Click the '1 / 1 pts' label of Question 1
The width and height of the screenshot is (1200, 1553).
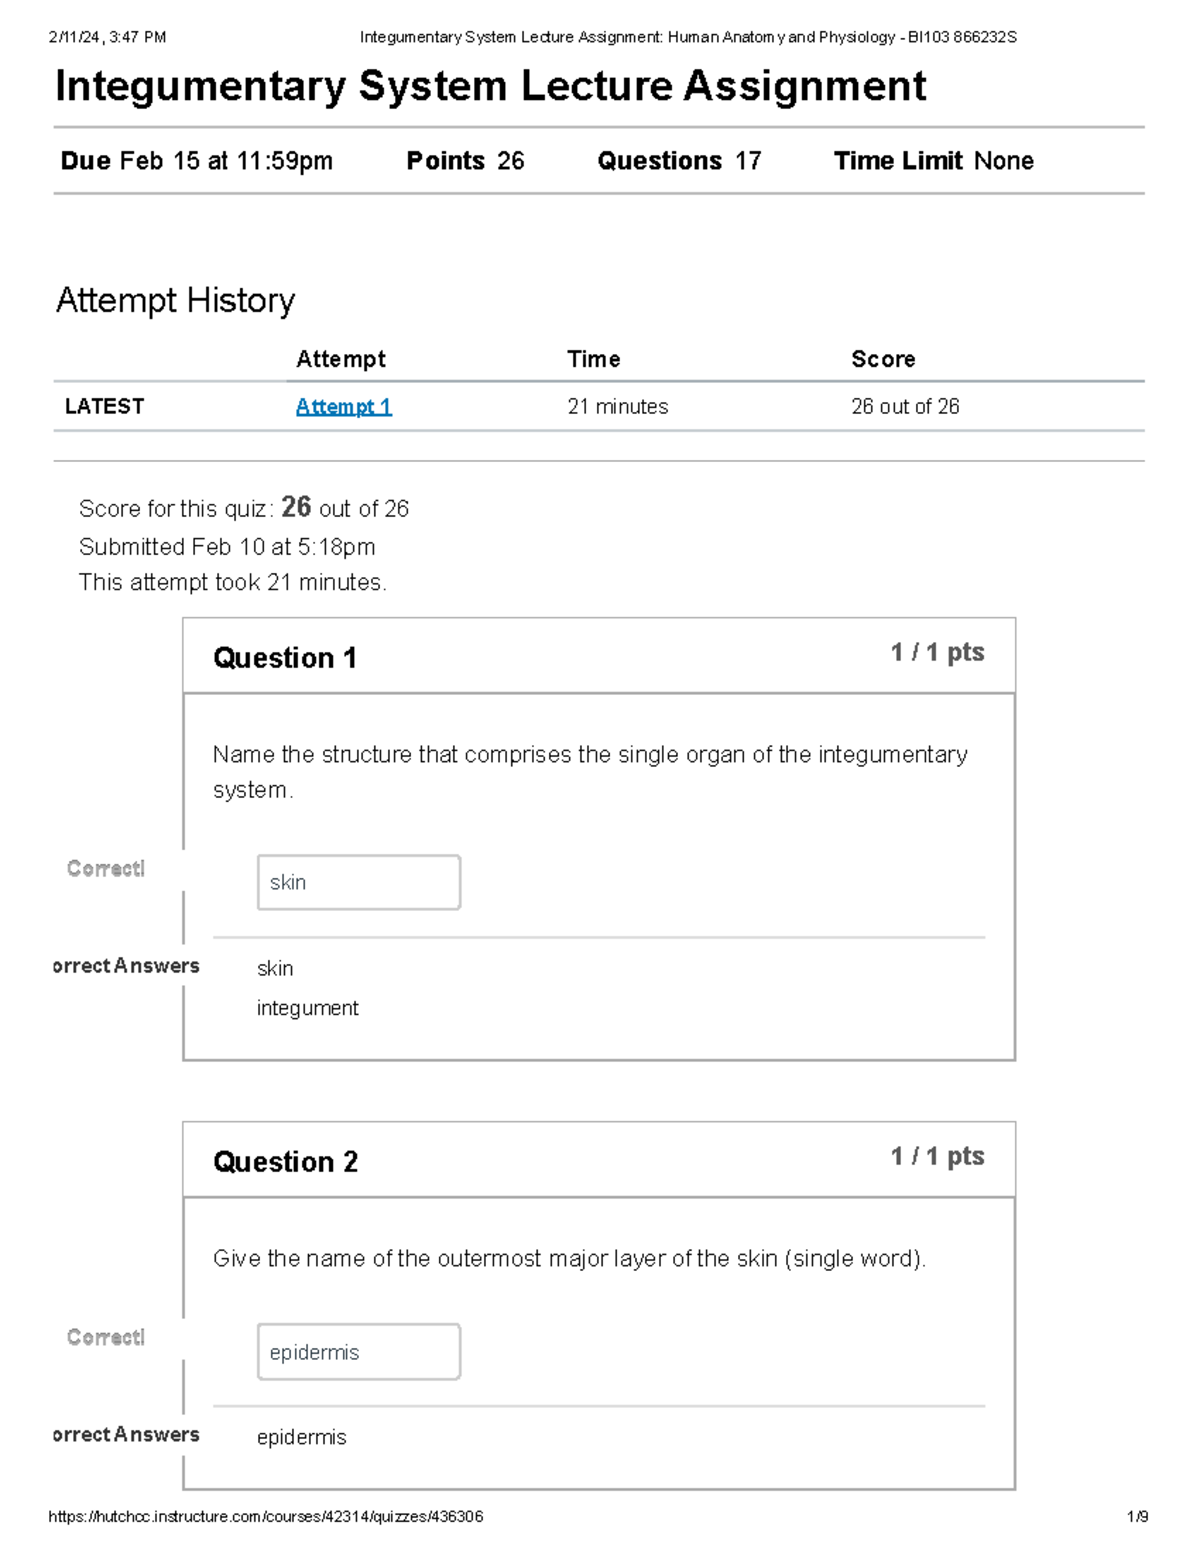point(937,652)
